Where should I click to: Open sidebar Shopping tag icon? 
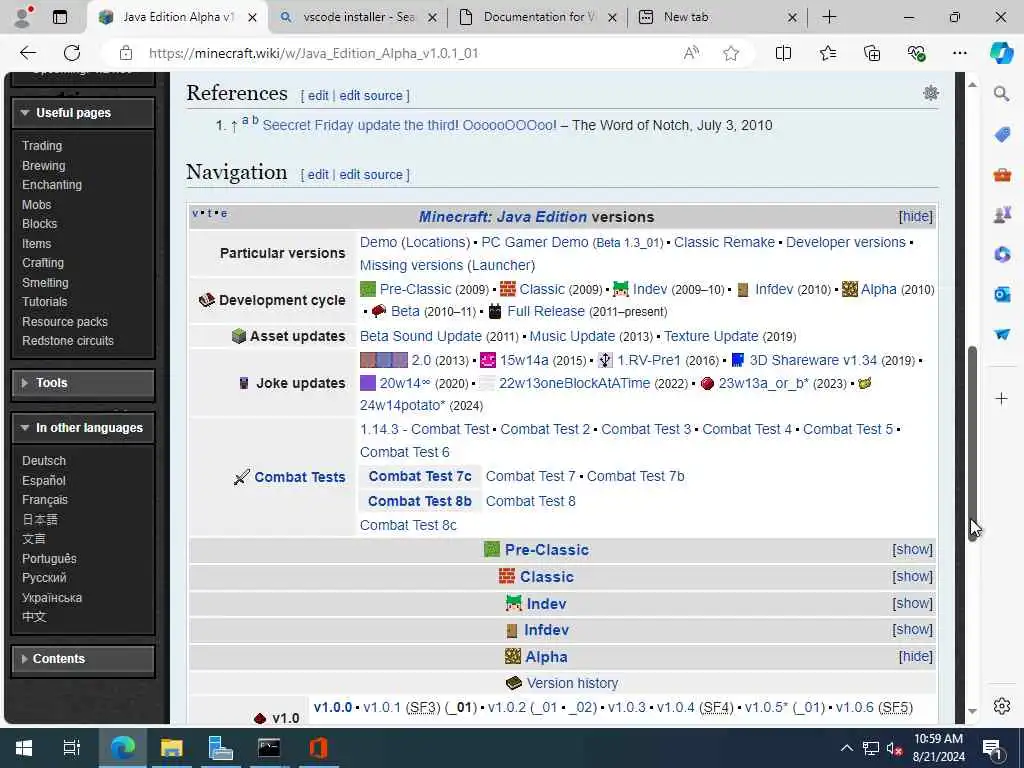click(1002, 135)
